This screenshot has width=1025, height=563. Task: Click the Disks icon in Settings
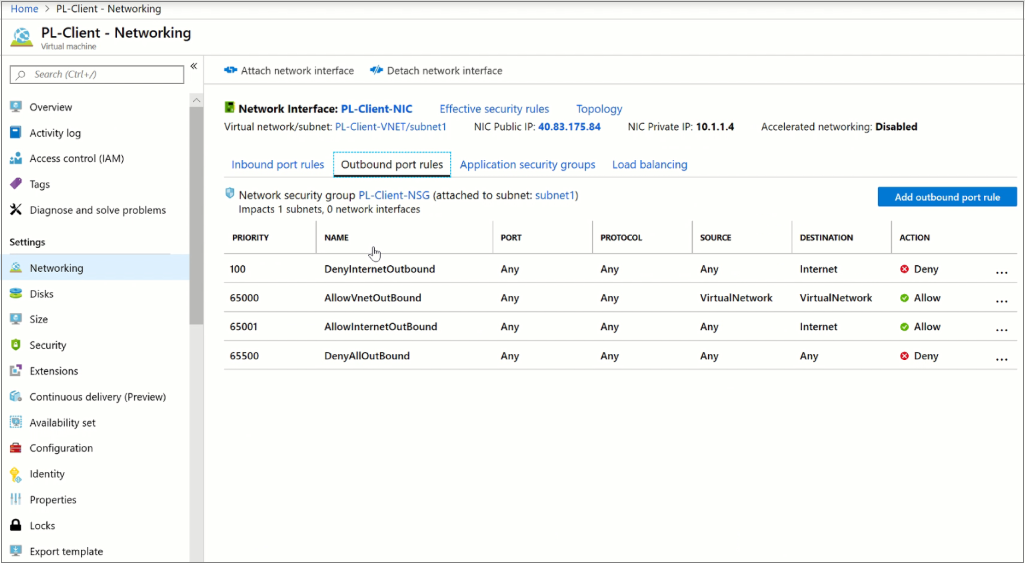[x=16, y=294]
